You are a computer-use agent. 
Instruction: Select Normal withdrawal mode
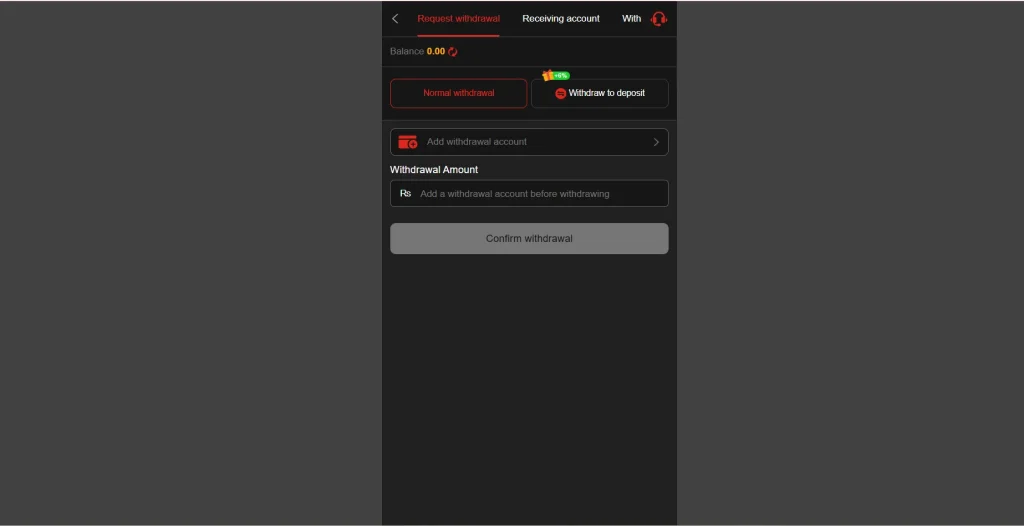pyautogui.click(x=458, y=93)
